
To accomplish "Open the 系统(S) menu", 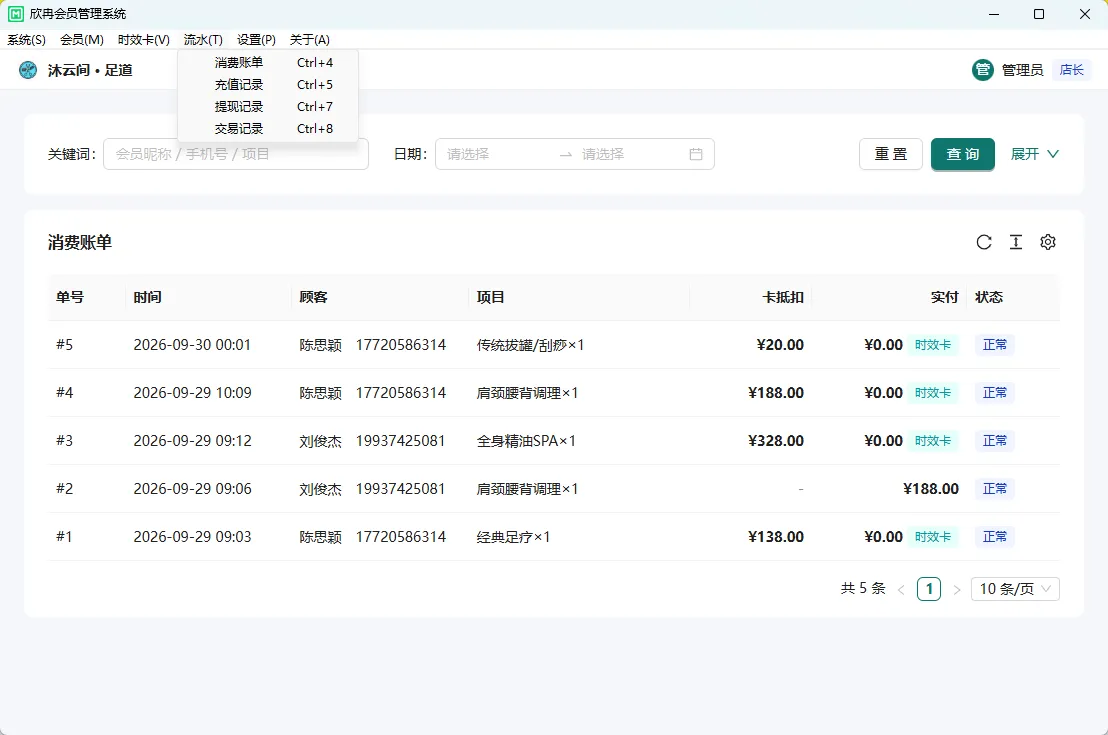I will pos(26,40).
